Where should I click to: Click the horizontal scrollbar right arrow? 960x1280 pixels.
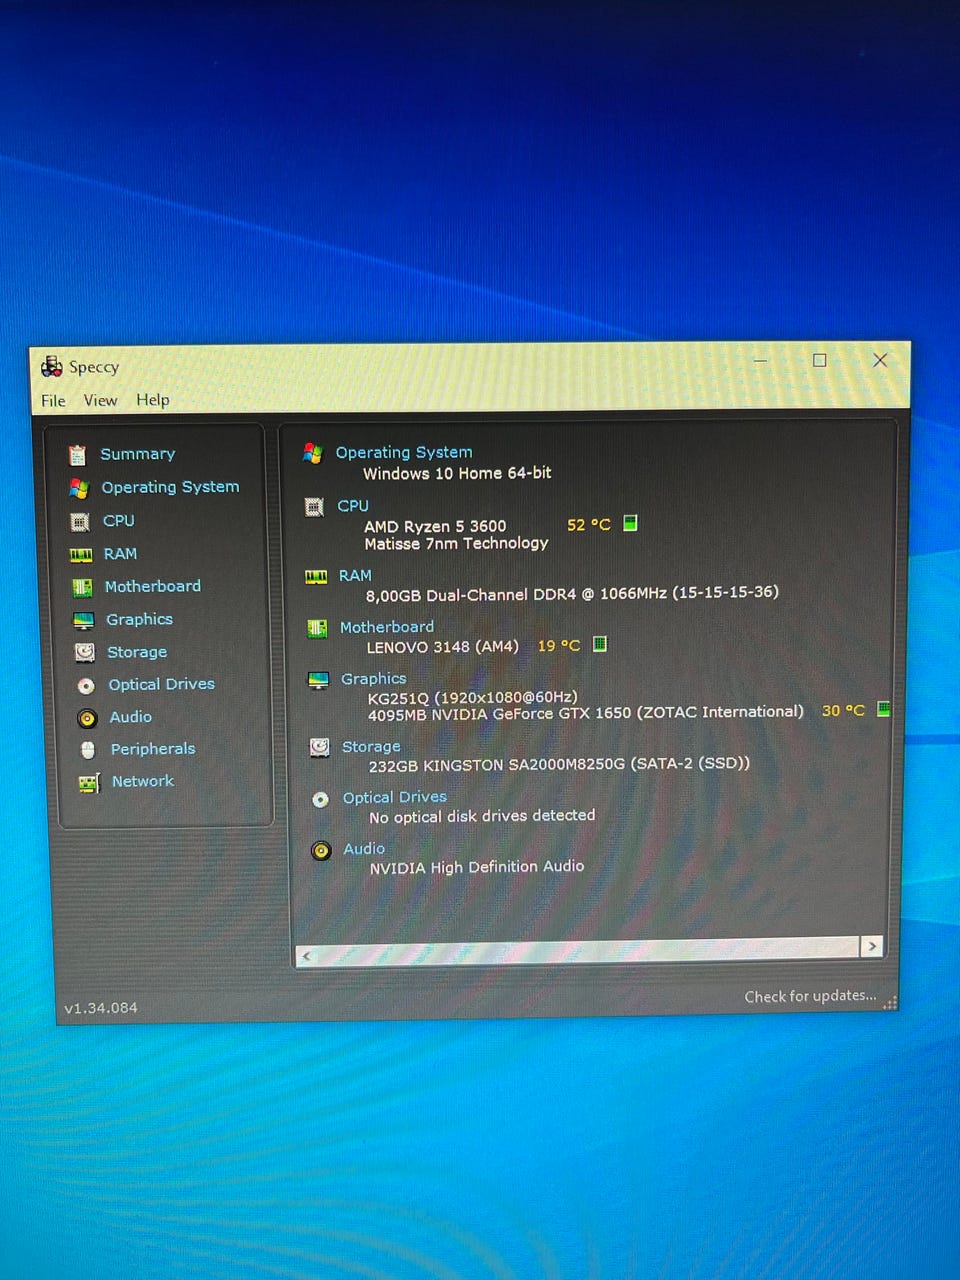pyautogui.click(x=872, y=946)
